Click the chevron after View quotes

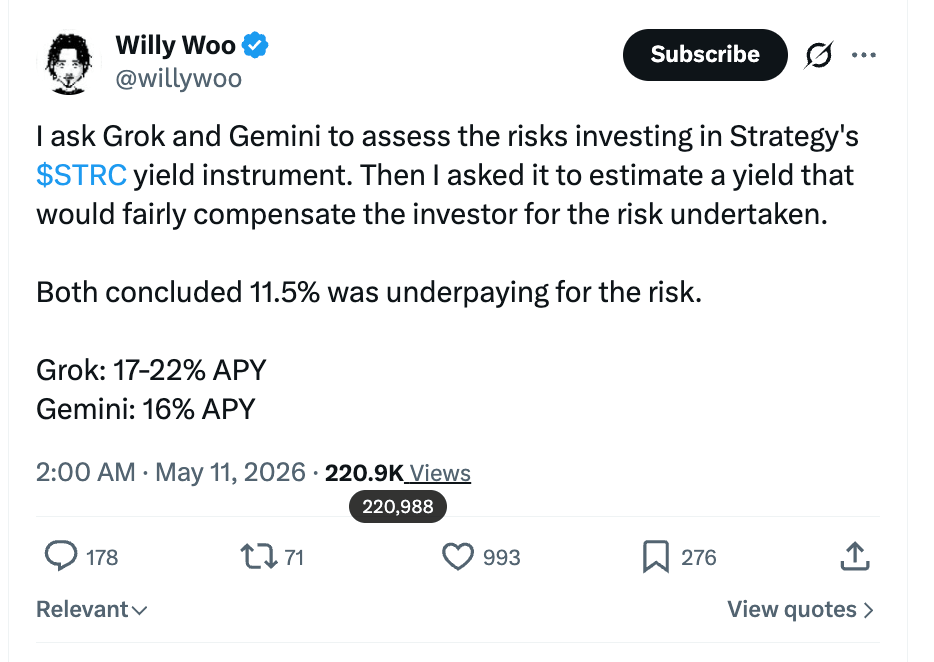[868, 610]
